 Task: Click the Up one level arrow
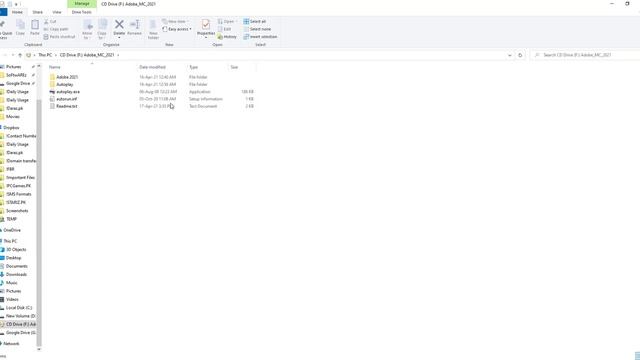click(x=20, y=55)
